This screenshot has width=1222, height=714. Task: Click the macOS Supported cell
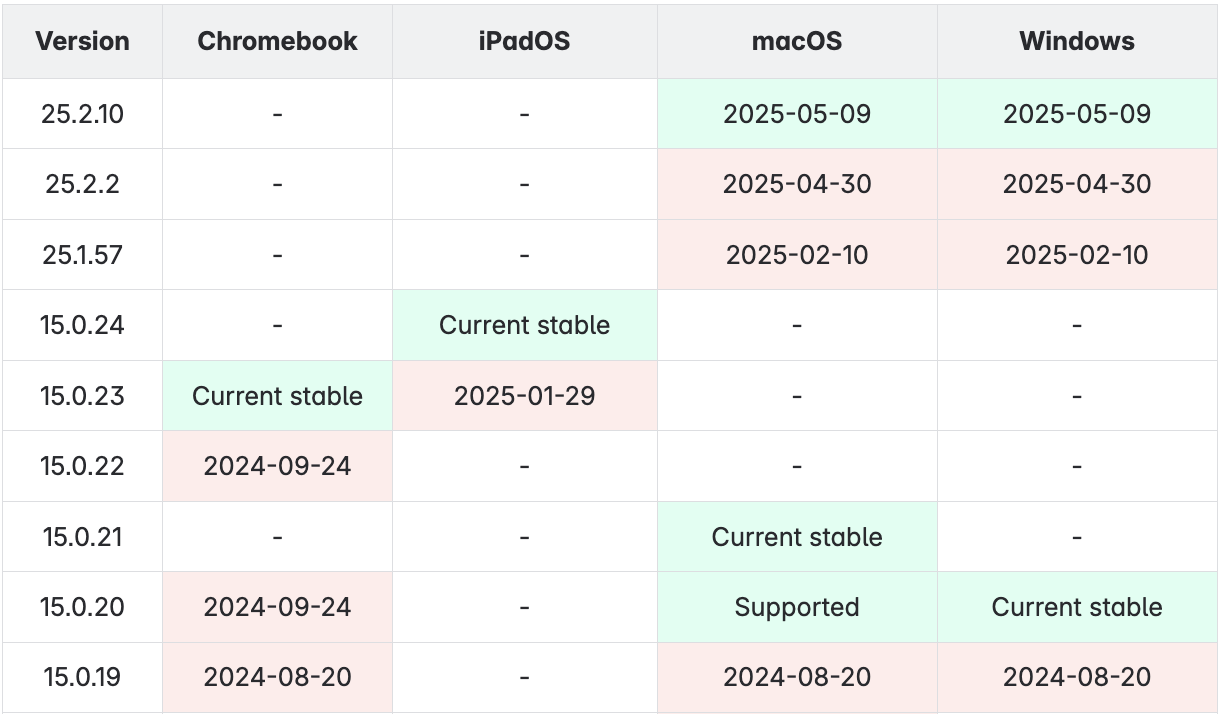(797, 607)
